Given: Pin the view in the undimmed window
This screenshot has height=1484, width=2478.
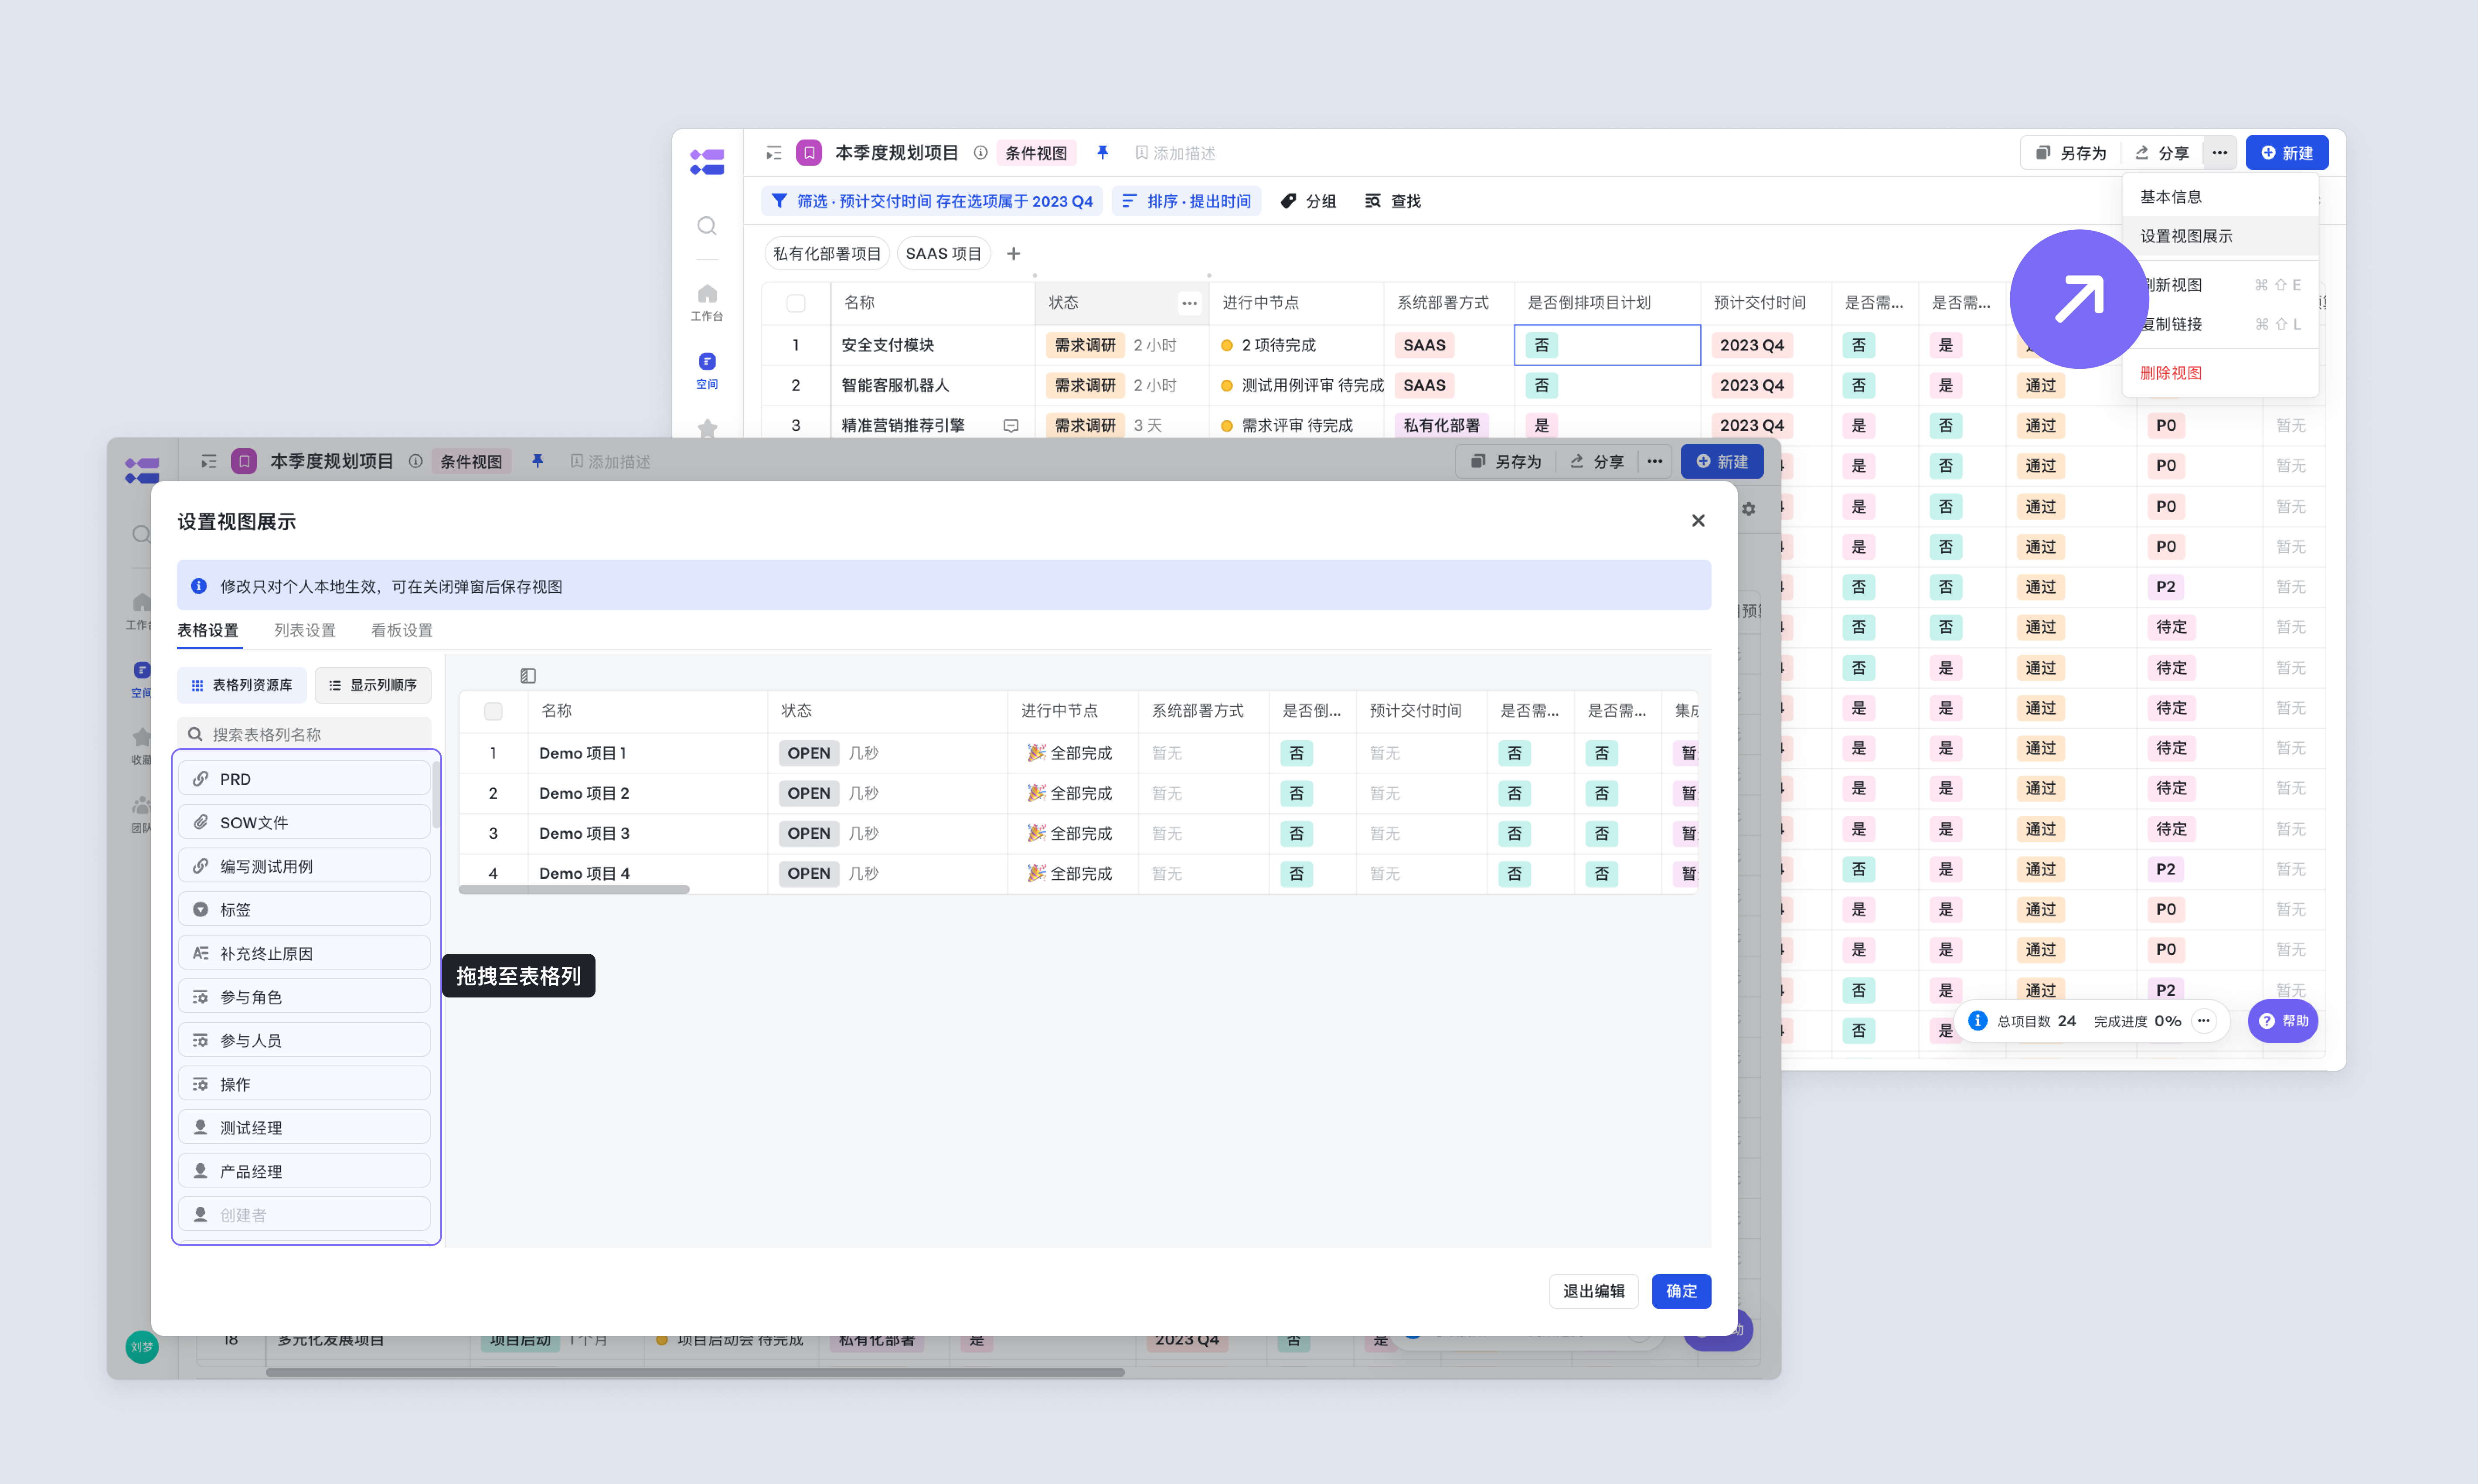Looking at the screenshot, I should (x=1102, y=152).
